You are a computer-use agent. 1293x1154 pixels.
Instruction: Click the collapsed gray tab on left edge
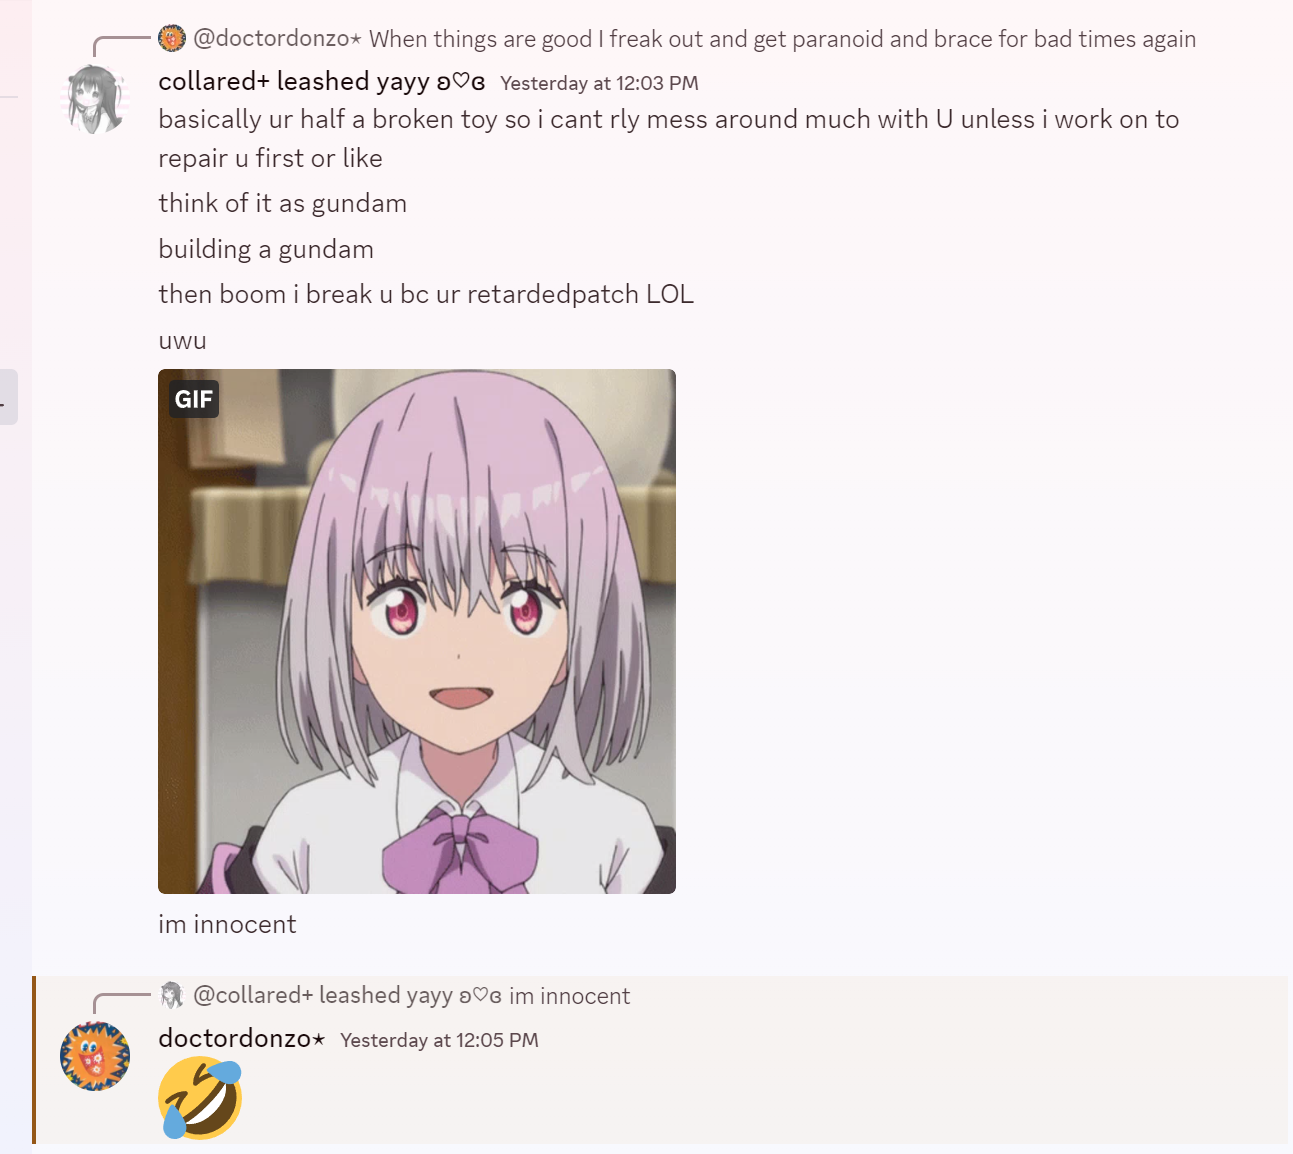click(x=8, y=397)
